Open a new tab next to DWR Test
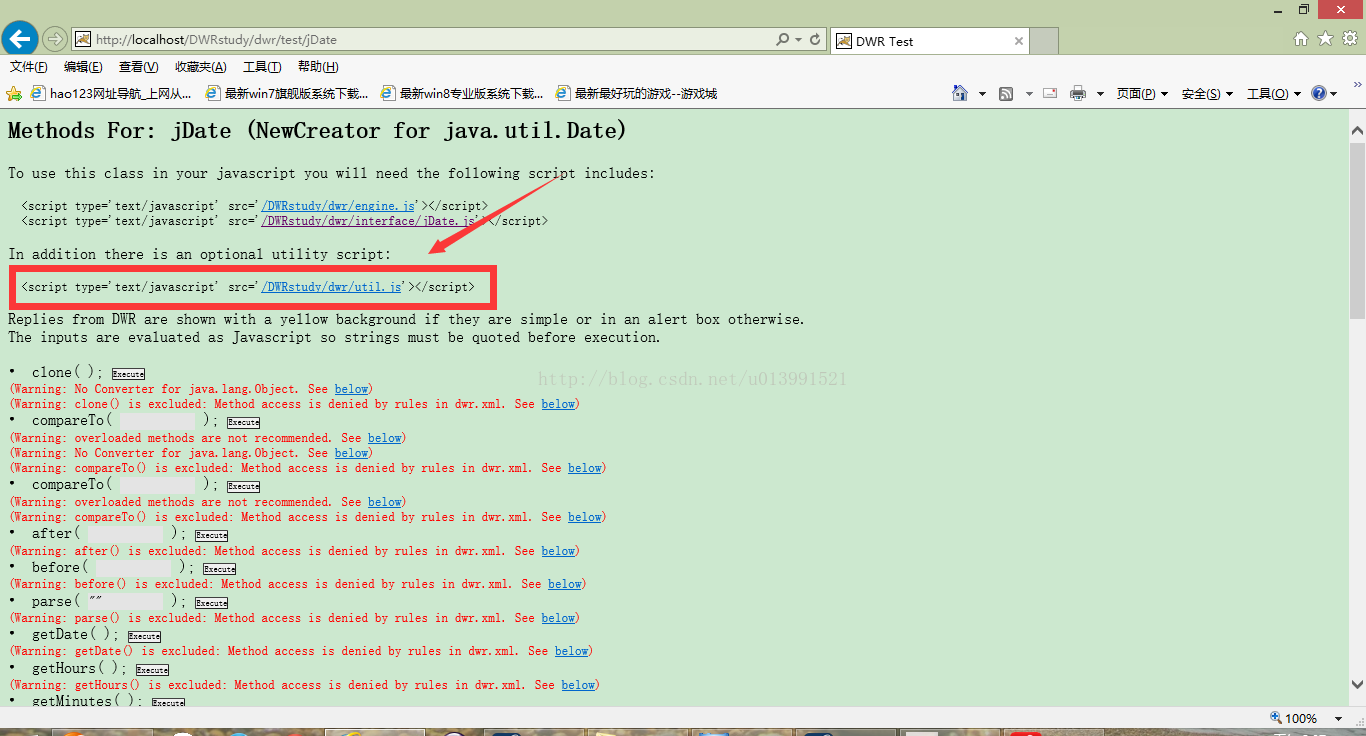The image size is (1366, 736). click(x=1044, y=41)
